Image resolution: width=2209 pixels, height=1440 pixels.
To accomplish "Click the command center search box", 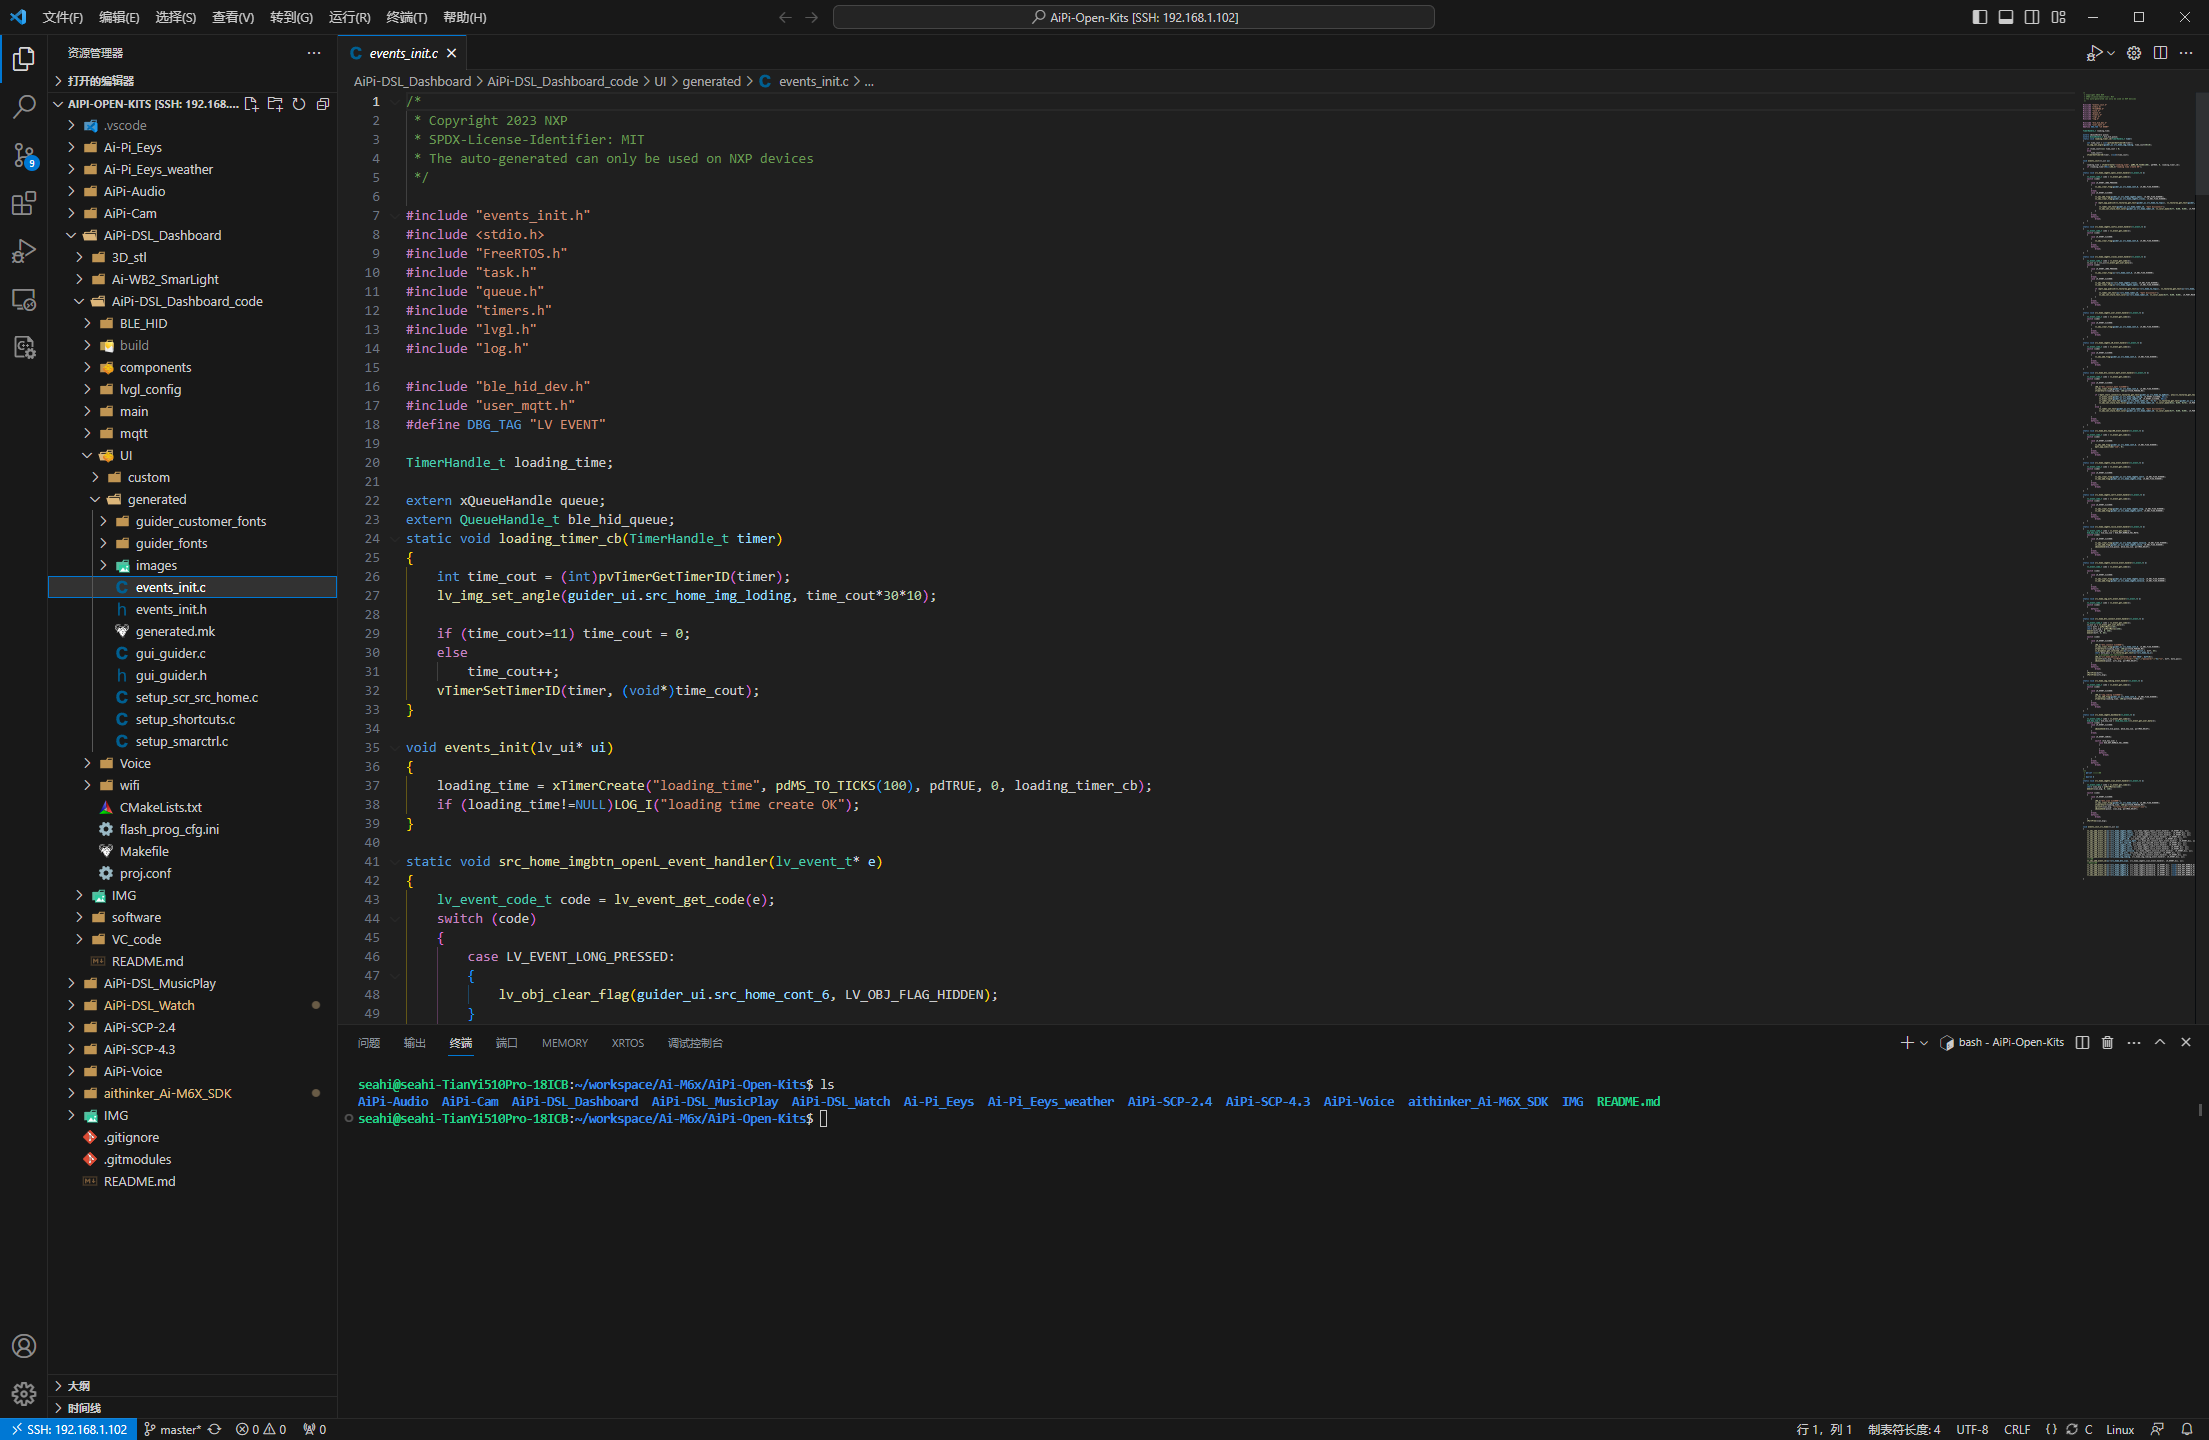I will pos(1133,17).
